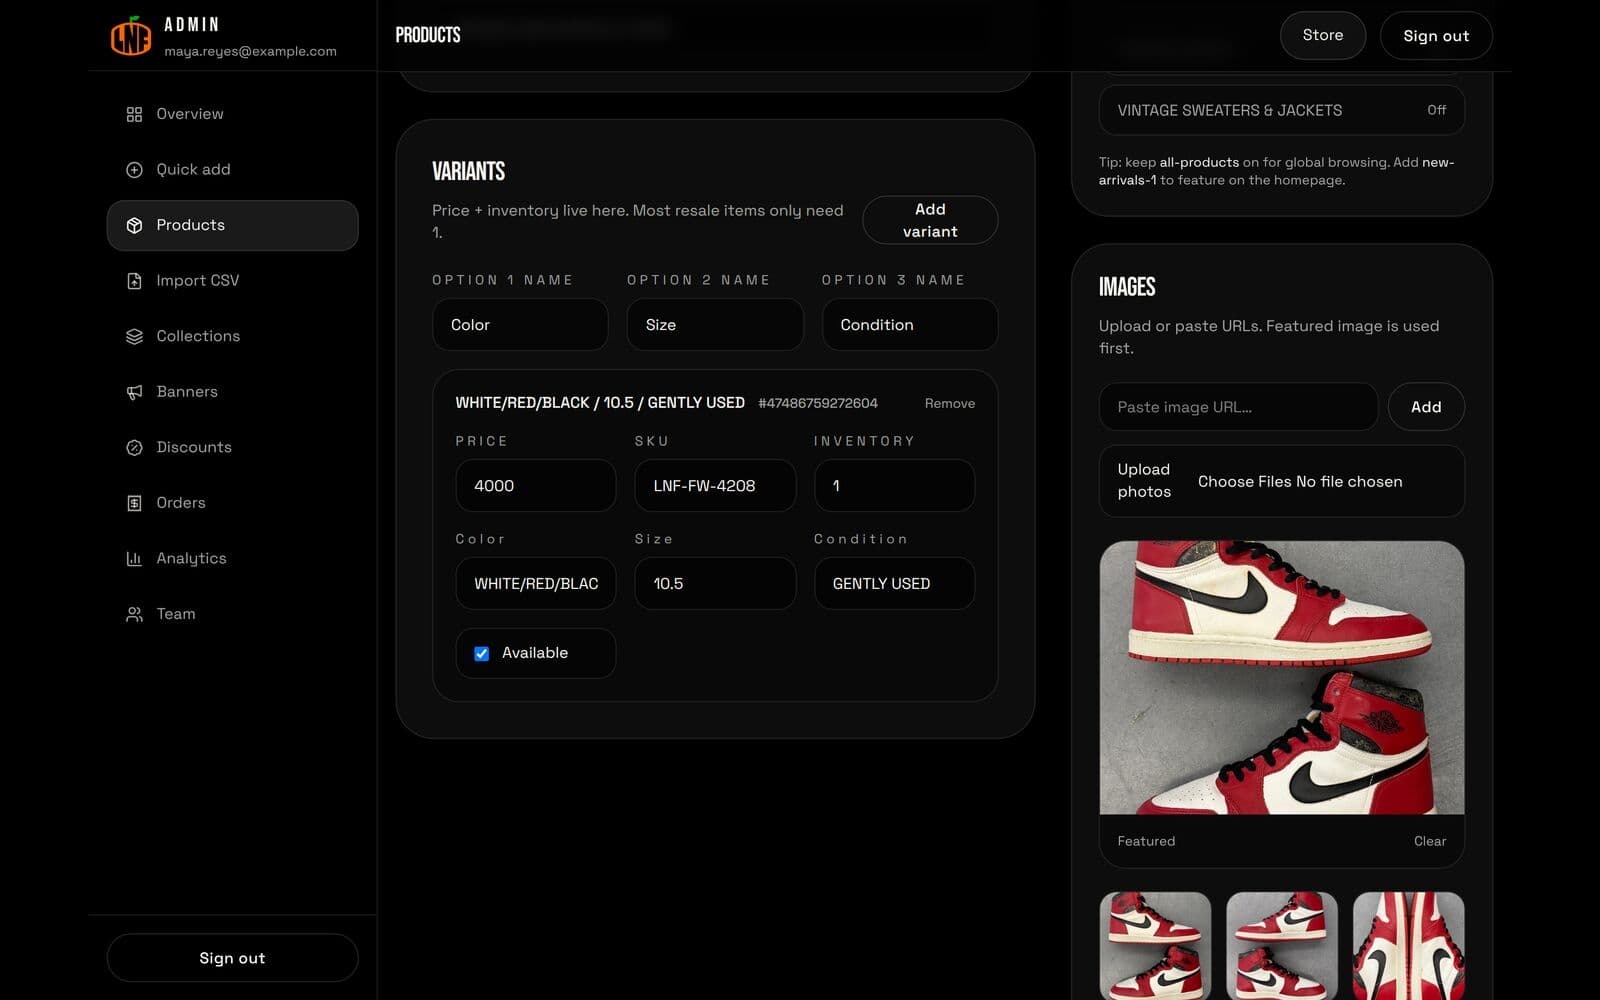Go to Quick add page
Viewport: 1600px width, 1000px height.
coord(232,170)
